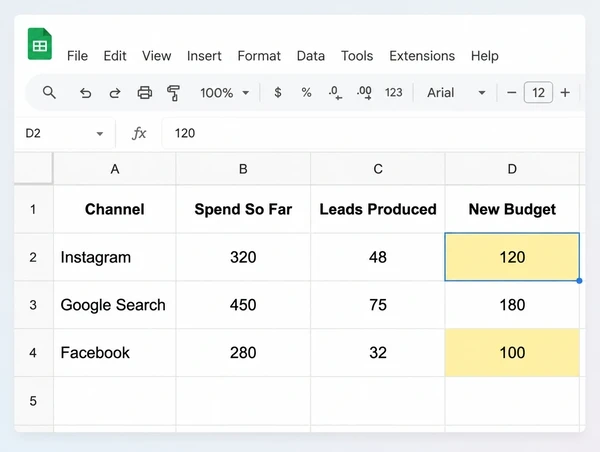Select the cell with value 280
The height and width of the screenshot is (452, 600).
243,352
